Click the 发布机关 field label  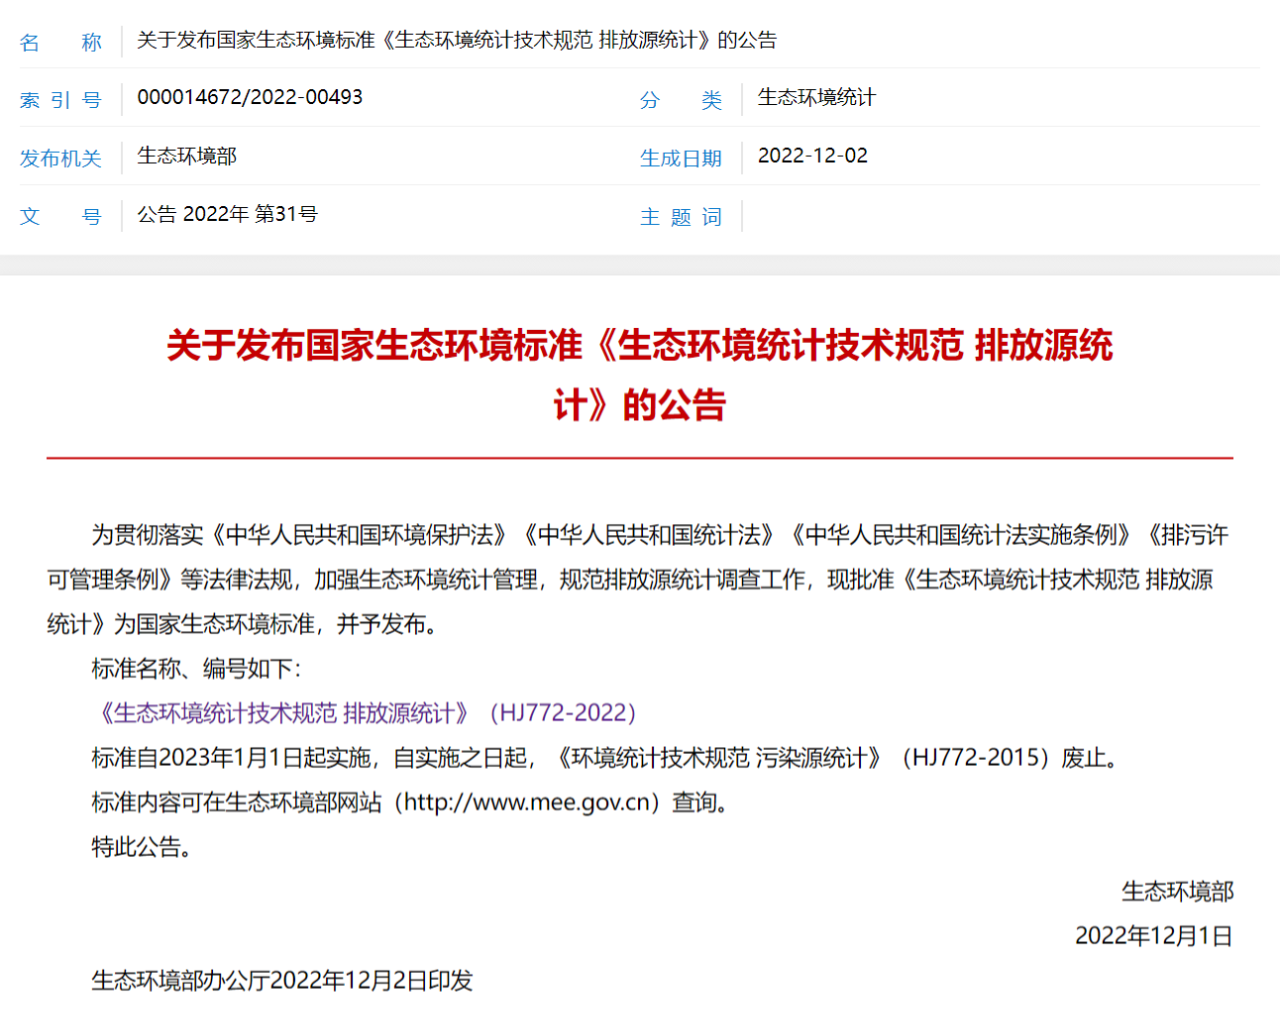point(61,158)
